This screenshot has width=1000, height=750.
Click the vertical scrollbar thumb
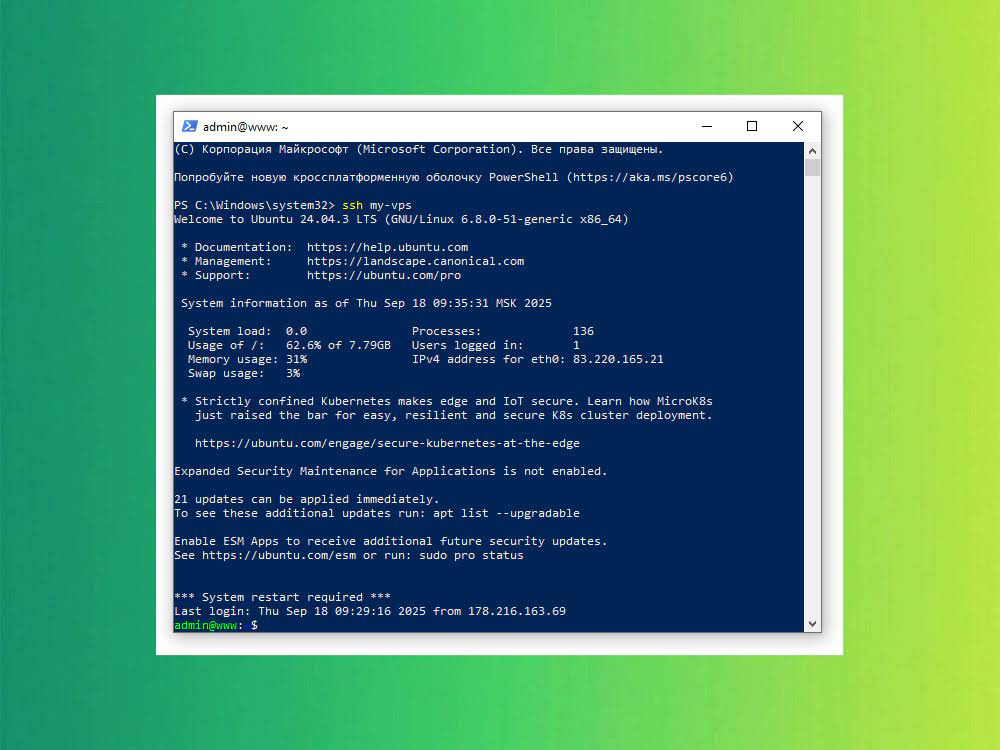tap(812, 168)
